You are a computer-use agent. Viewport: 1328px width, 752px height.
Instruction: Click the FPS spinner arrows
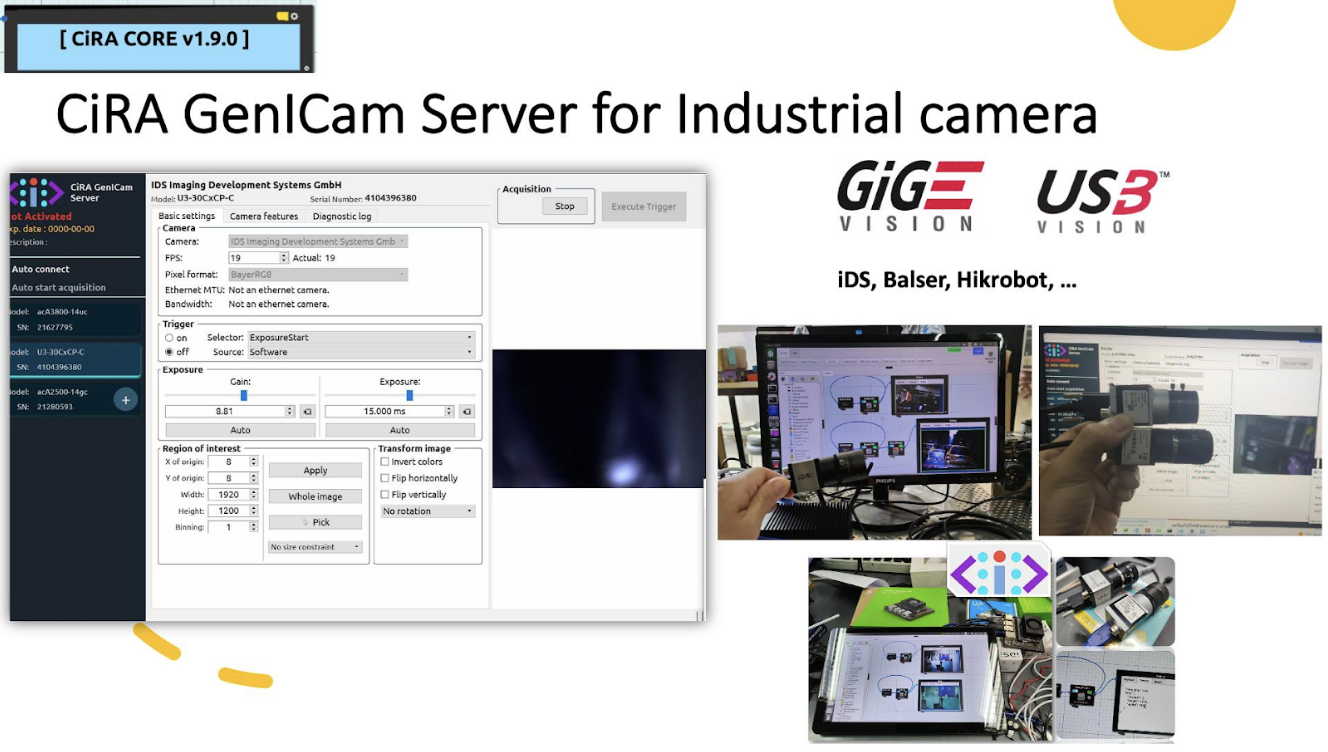(x=284, y=258)
